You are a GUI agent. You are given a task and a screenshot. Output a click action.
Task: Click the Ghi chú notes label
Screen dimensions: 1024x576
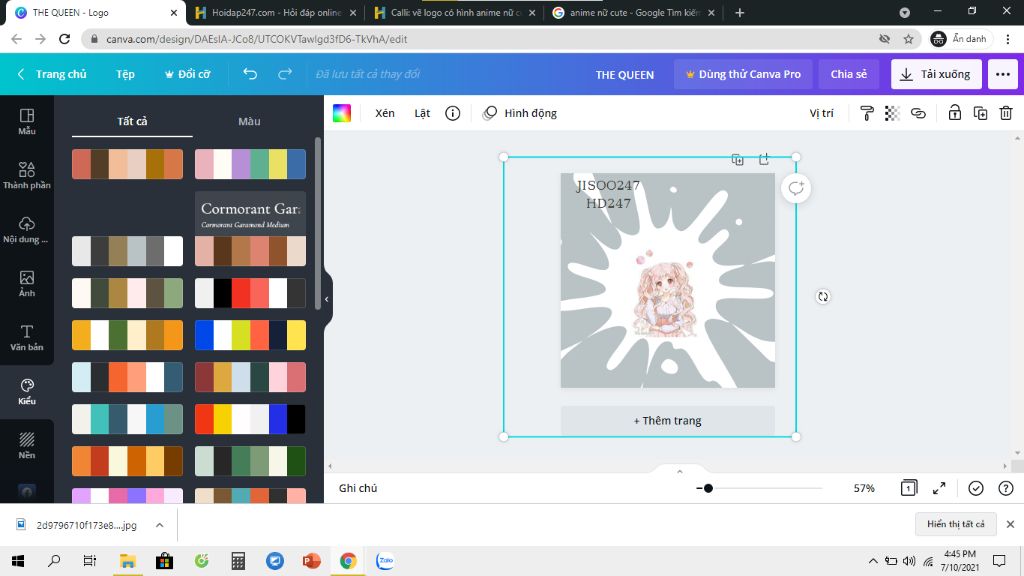point(358,488)
